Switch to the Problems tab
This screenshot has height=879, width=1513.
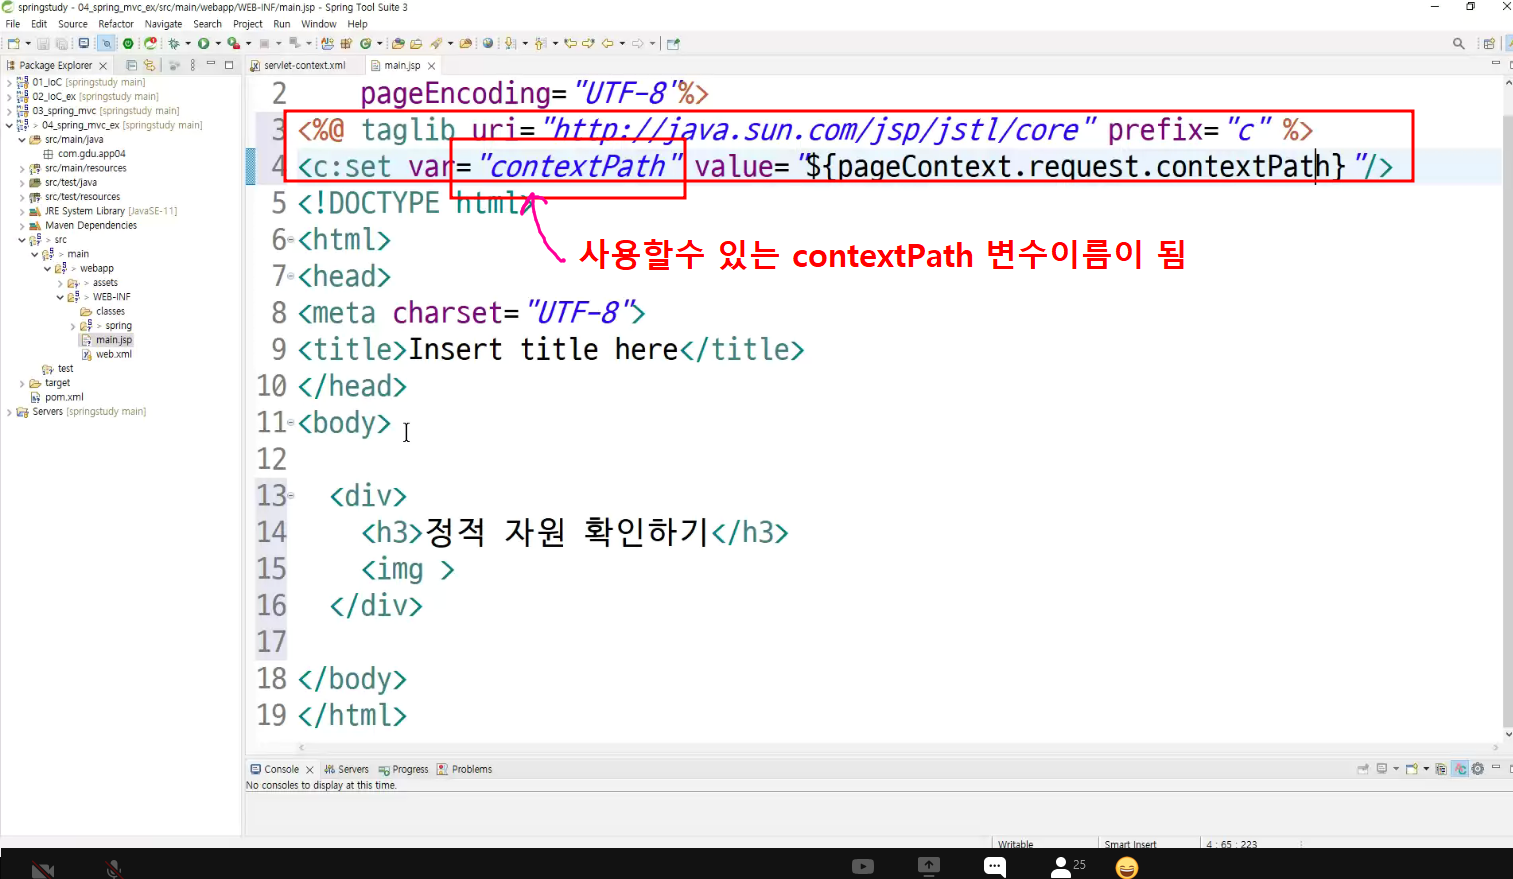click(465, 769)
